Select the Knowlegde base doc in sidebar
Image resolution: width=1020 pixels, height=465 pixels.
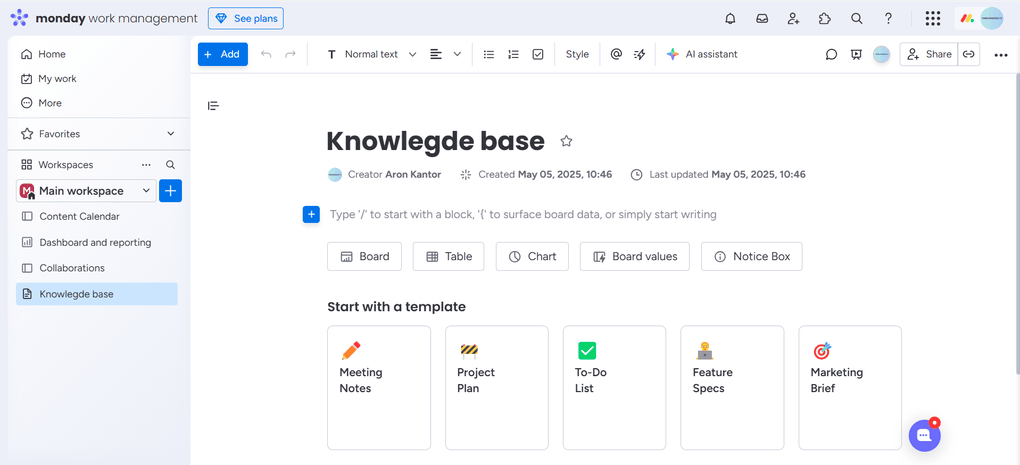[96, 294]
